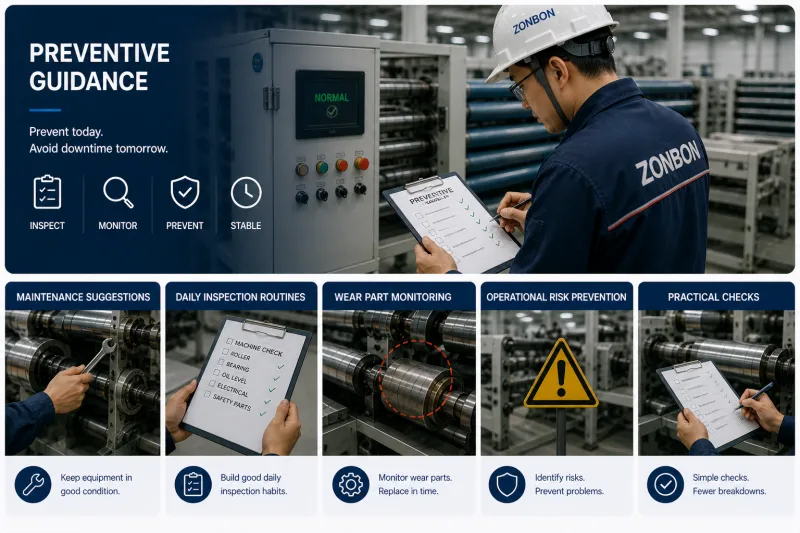Click the MONITOR label
The height and width of the screenshot is (533, 800).
pyautogui.click(x=118, y=225)
